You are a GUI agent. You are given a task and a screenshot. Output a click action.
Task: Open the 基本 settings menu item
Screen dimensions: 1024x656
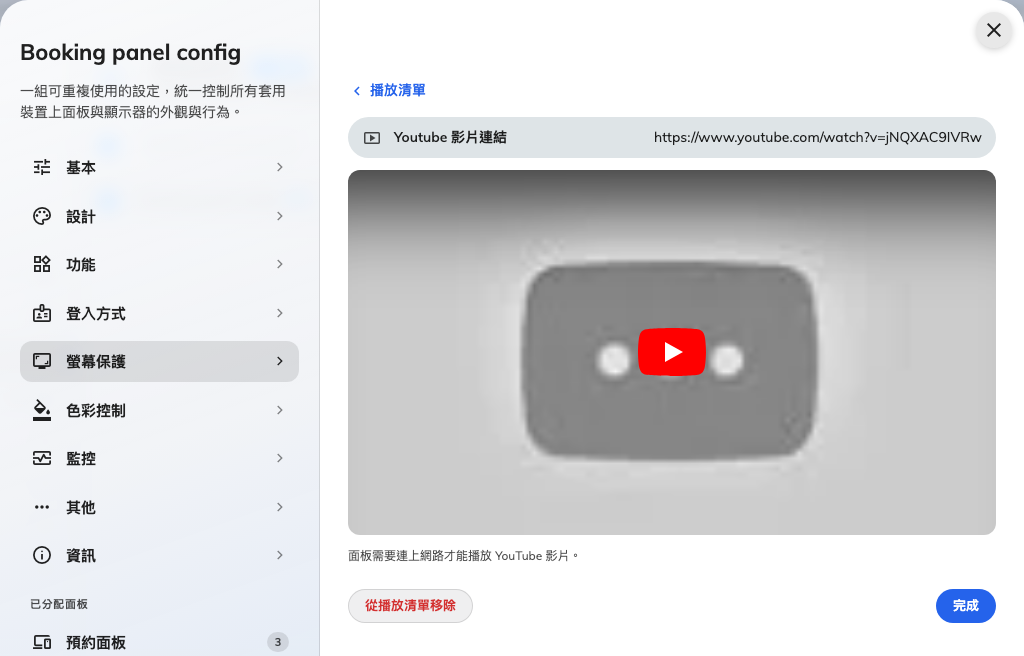pyautogui.click(x=159, y=167)
